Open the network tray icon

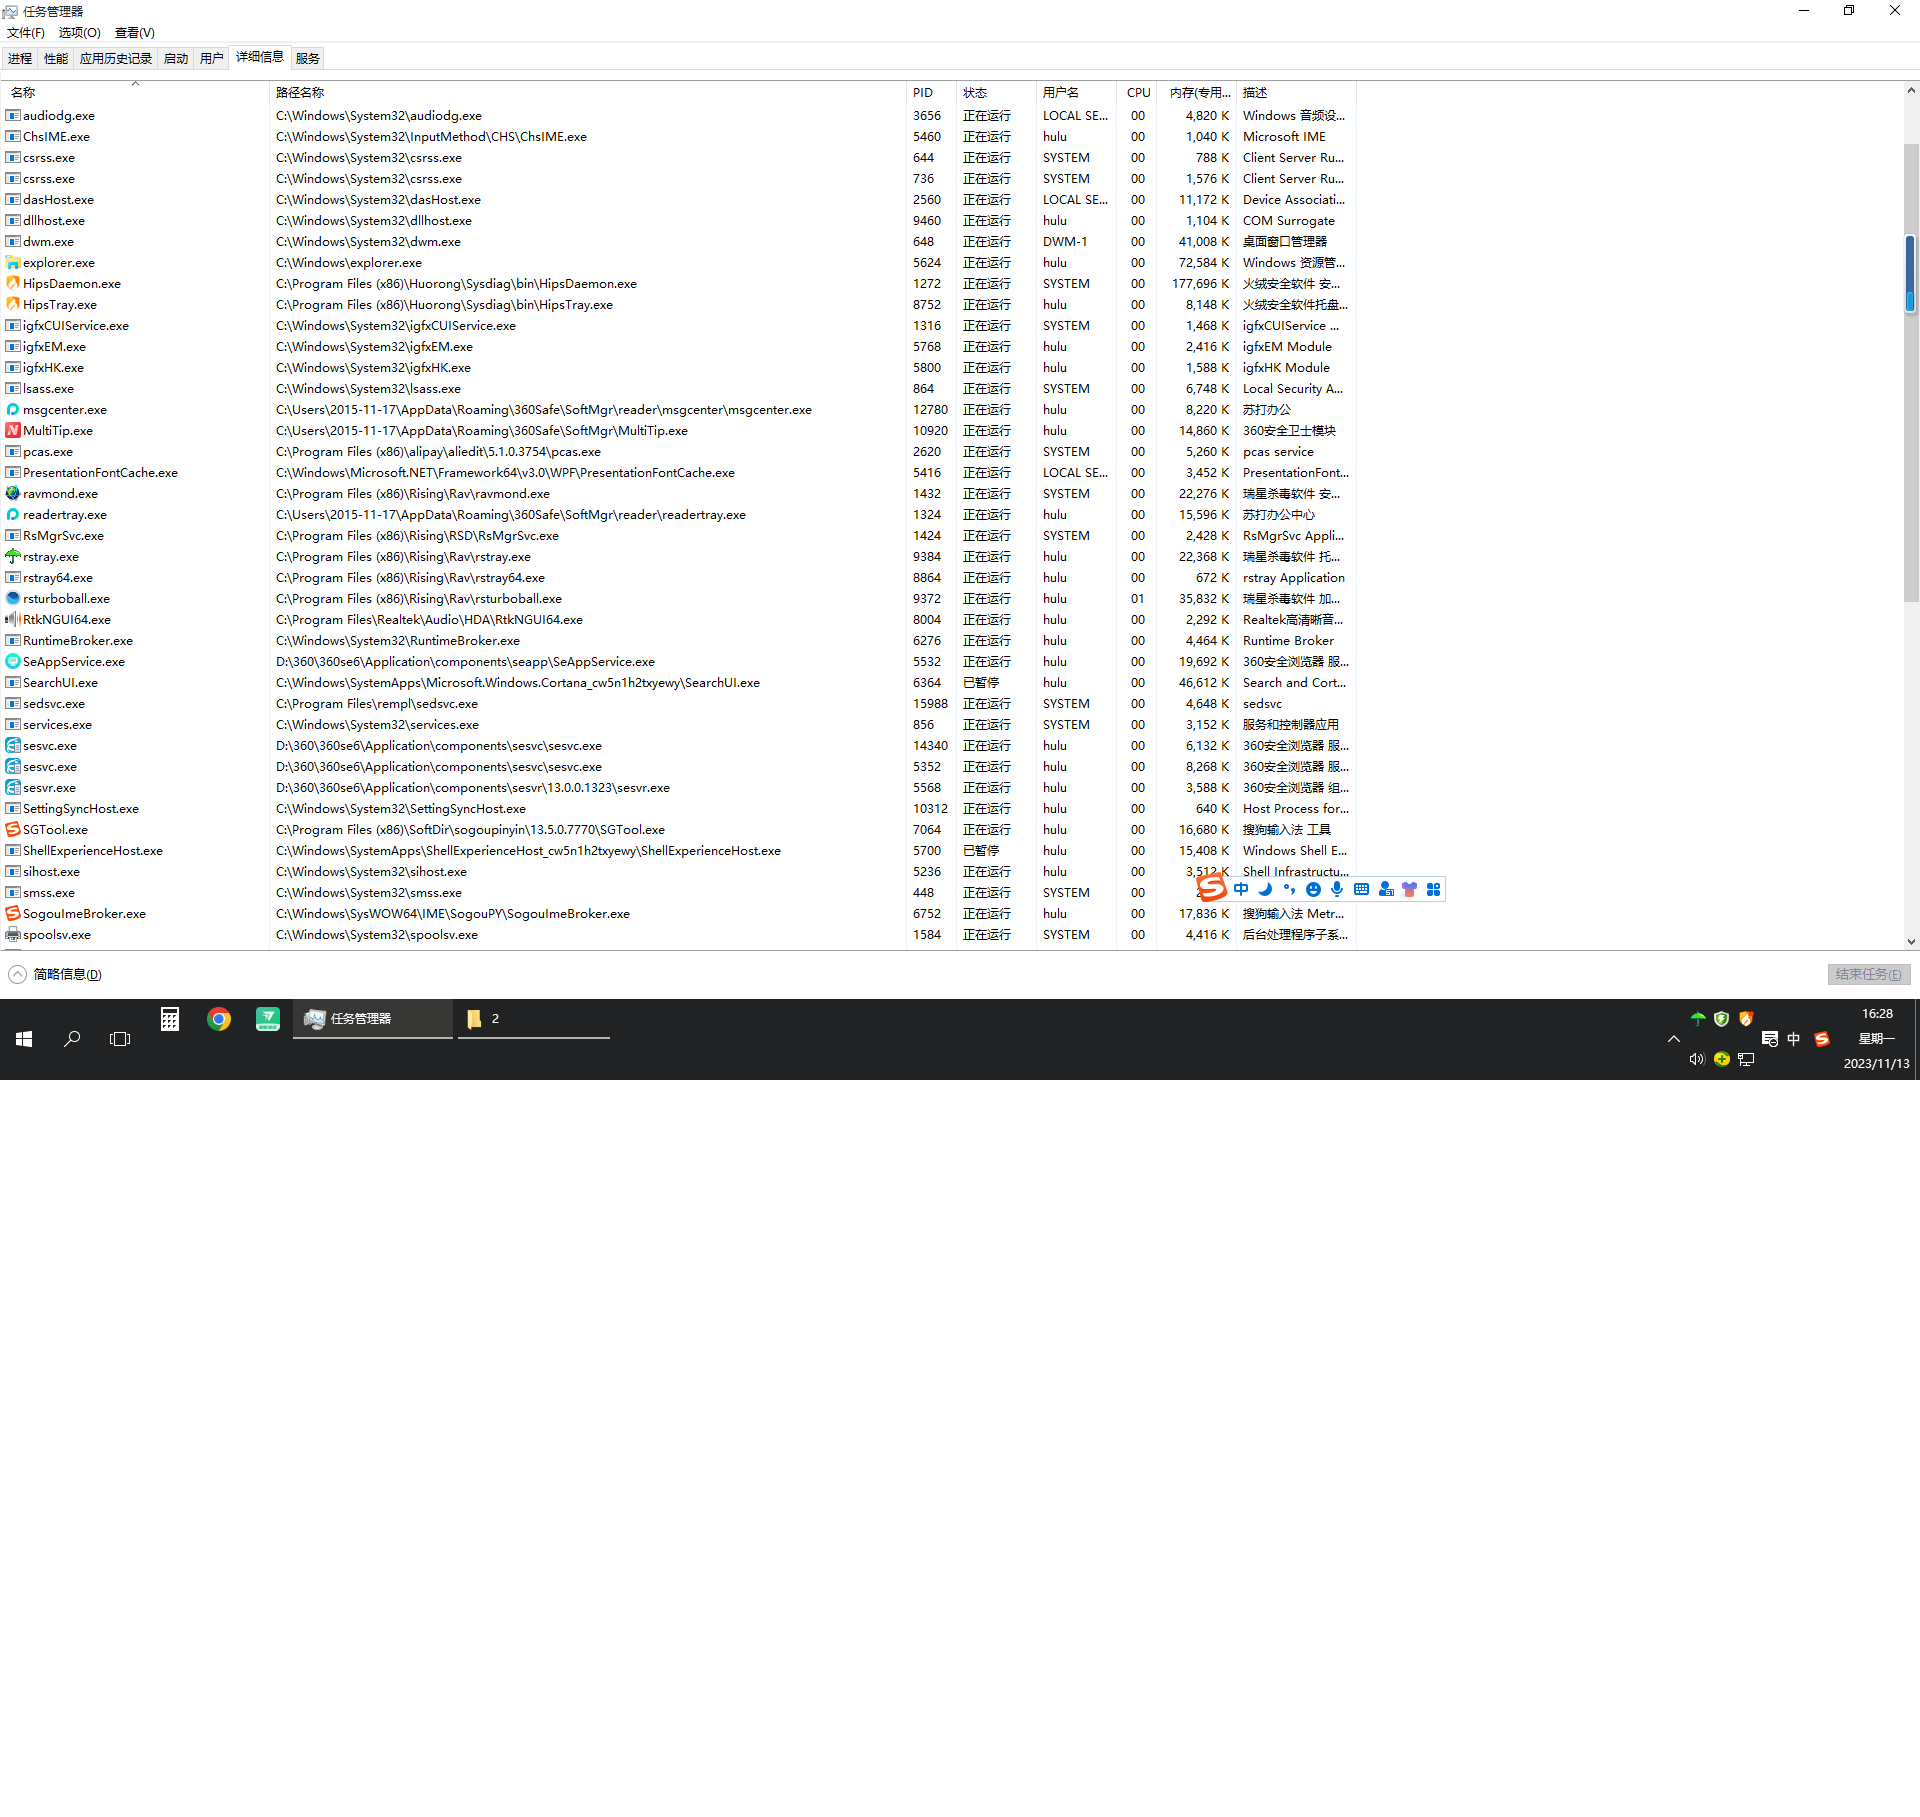(1746, 1059)
